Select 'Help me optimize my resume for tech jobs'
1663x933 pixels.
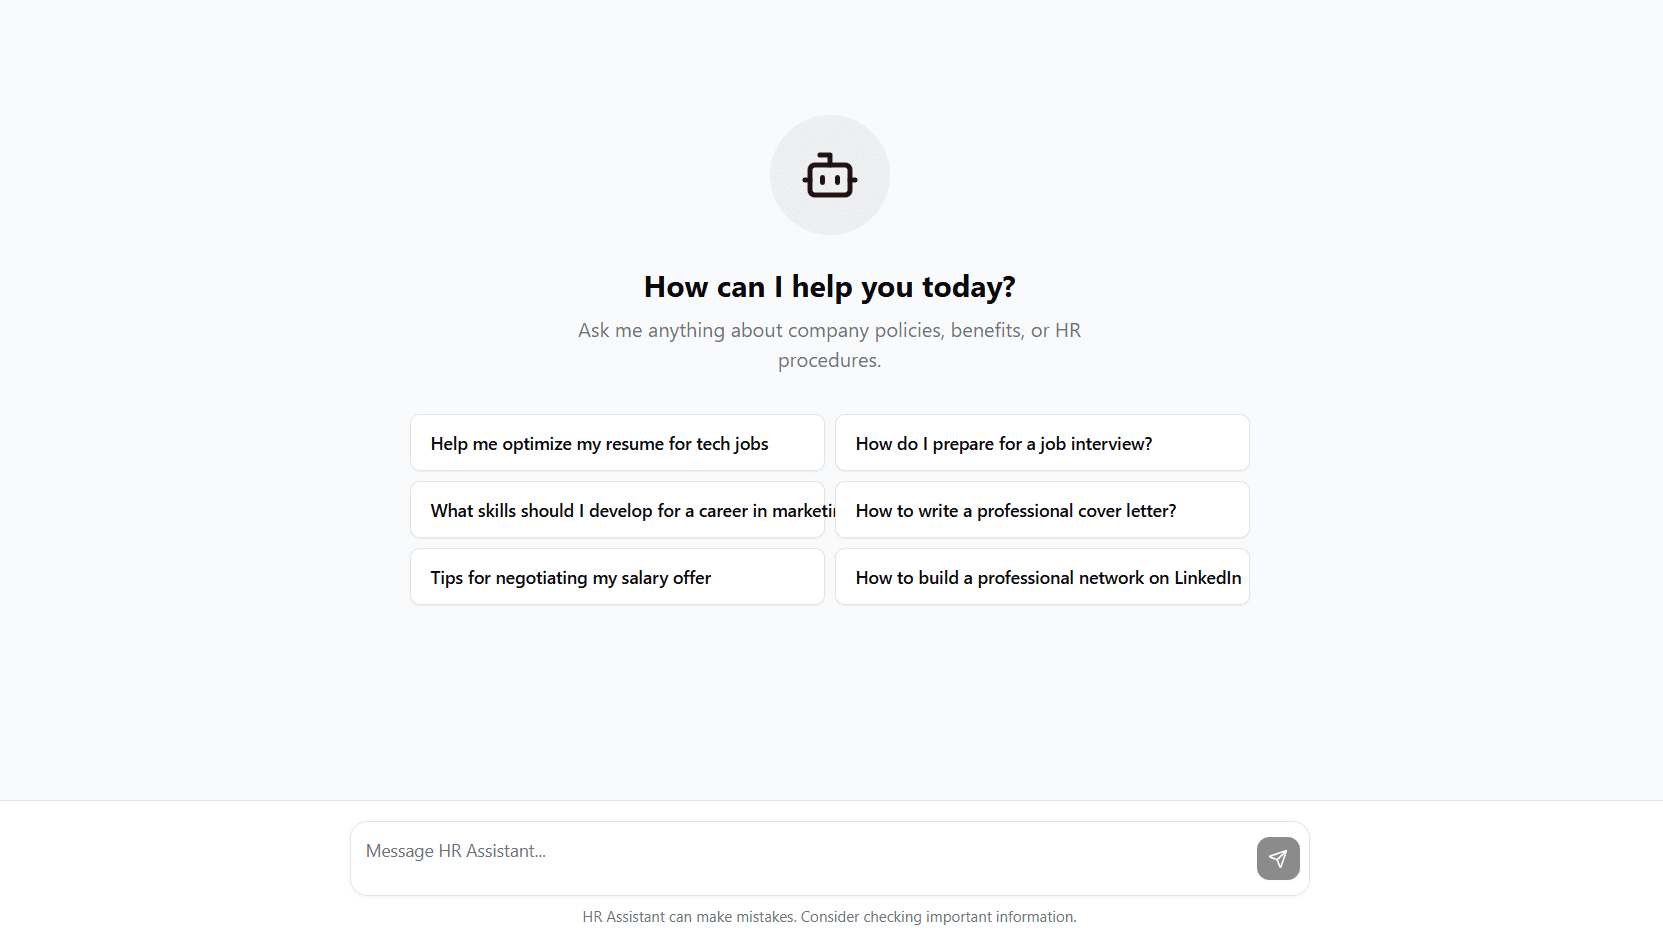[x=616, y=443]
